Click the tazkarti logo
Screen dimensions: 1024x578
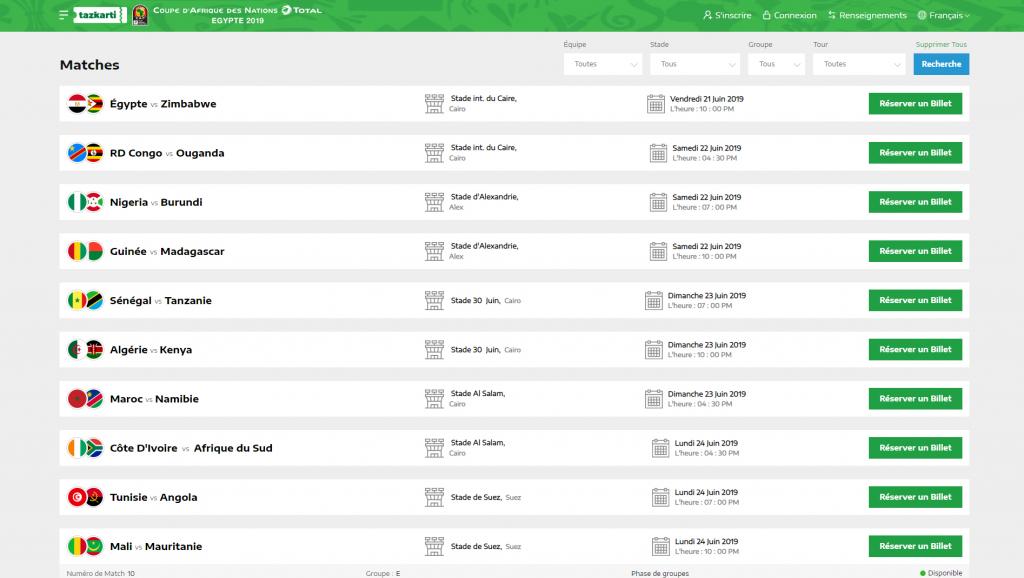tap(100, 15)
